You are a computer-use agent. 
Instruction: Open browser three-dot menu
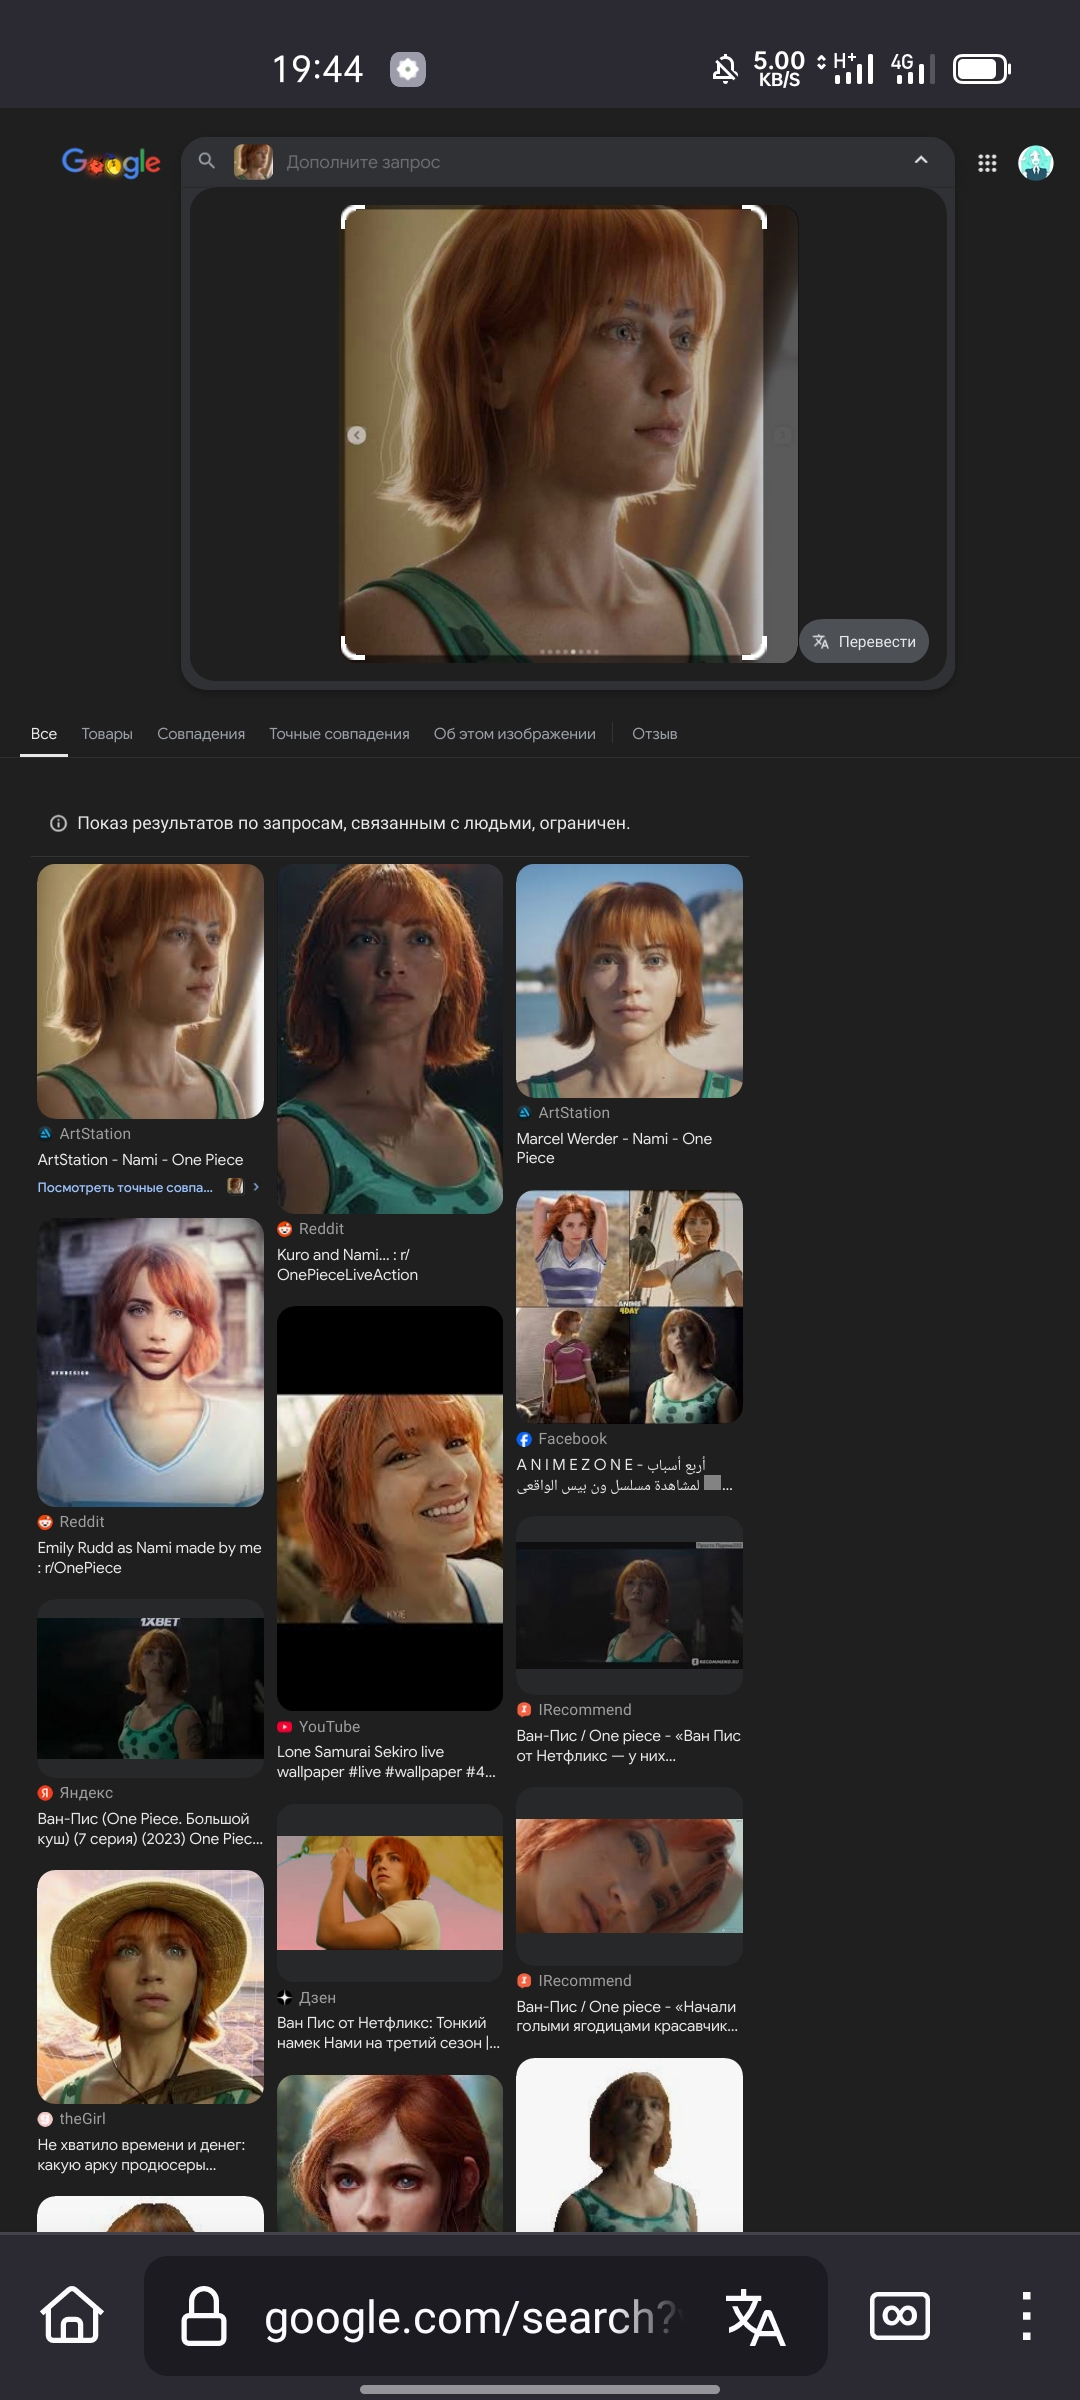[x=1026, y=2316]
